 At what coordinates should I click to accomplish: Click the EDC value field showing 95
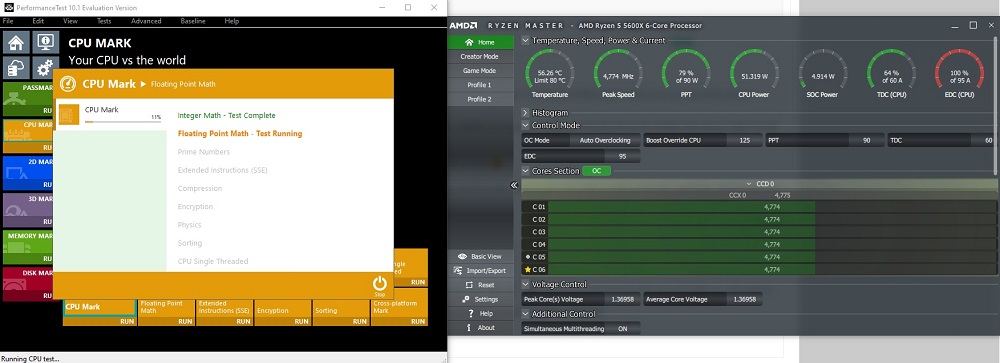pos(622,156)
